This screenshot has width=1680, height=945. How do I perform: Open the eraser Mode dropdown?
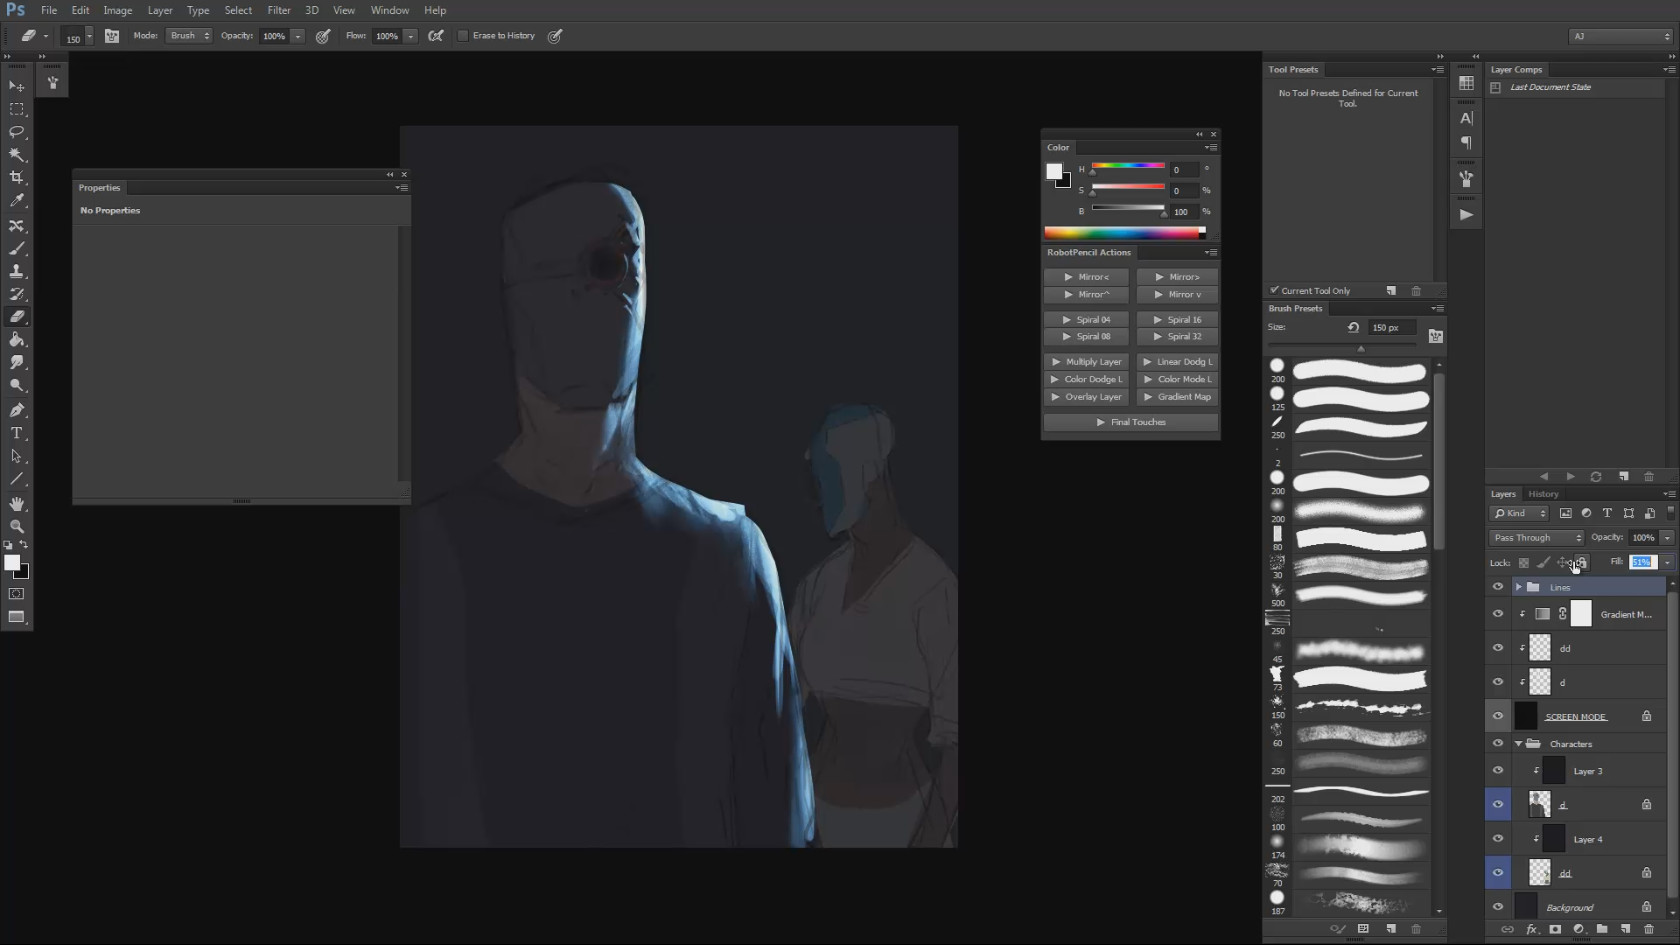point(189,36)
